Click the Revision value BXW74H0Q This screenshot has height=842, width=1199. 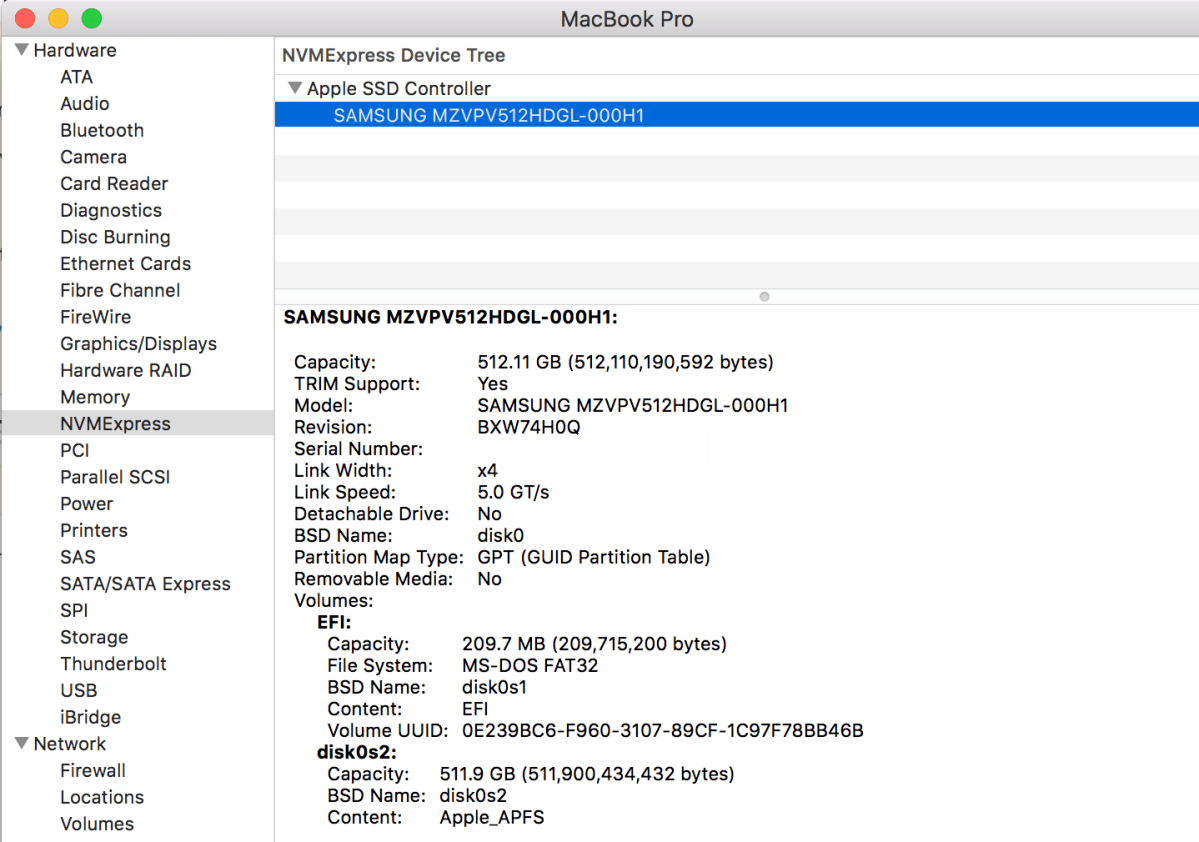[x=528, y=428]
